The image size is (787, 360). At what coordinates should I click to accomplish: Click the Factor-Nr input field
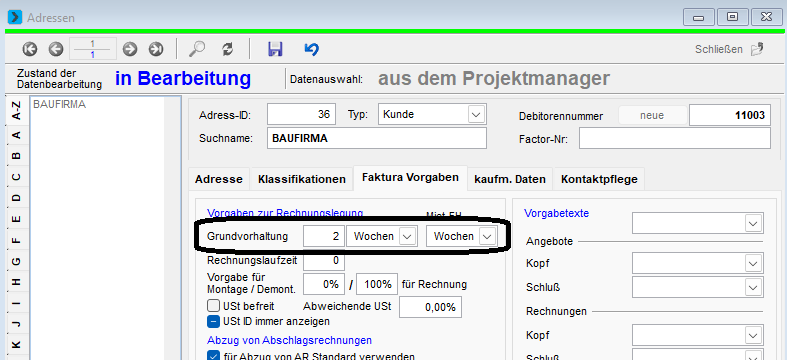pyautogui.click(x=675, y=138)
